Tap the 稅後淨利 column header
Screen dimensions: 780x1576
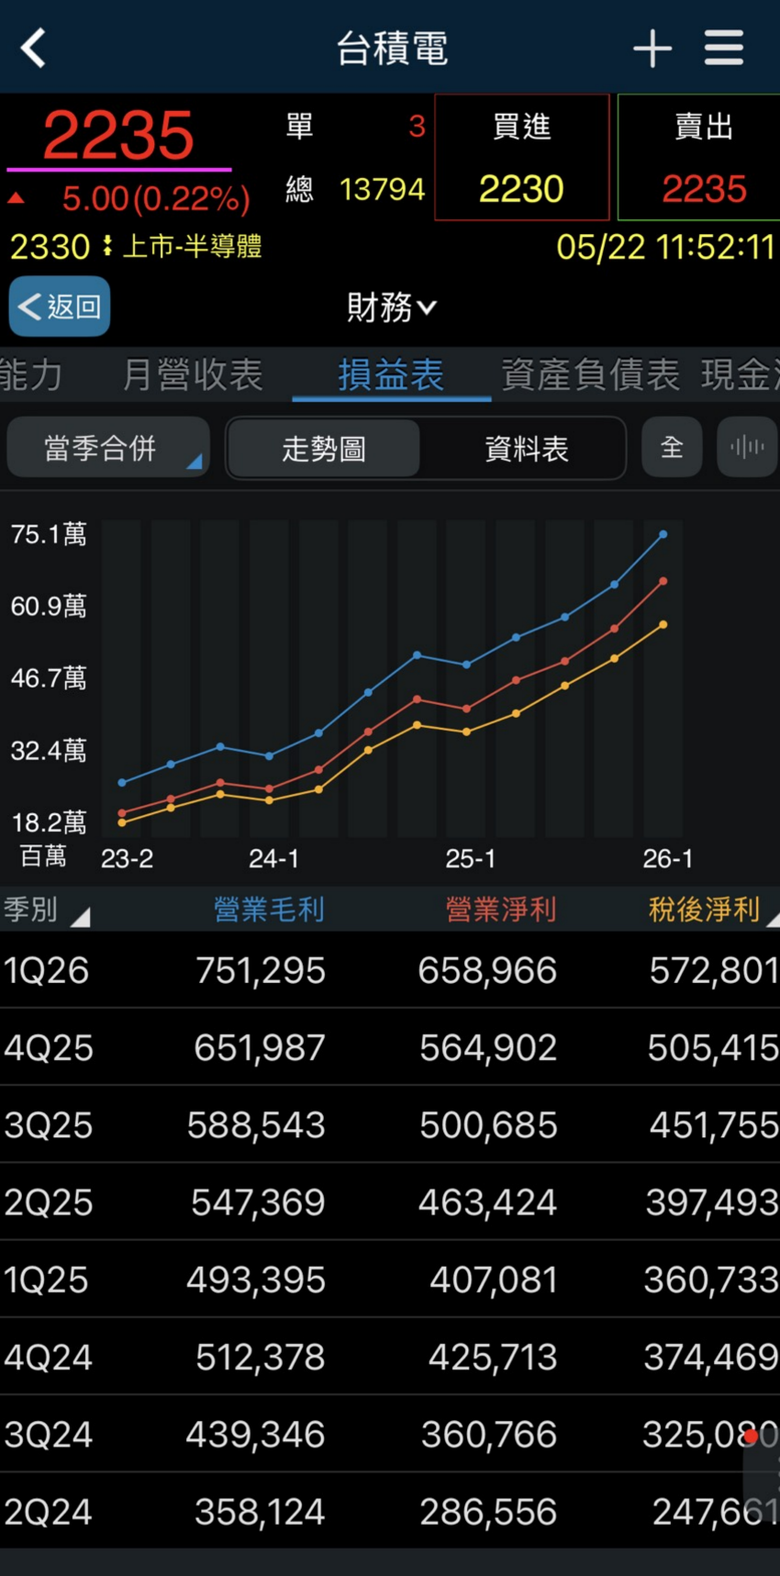(x=705, y=910)
